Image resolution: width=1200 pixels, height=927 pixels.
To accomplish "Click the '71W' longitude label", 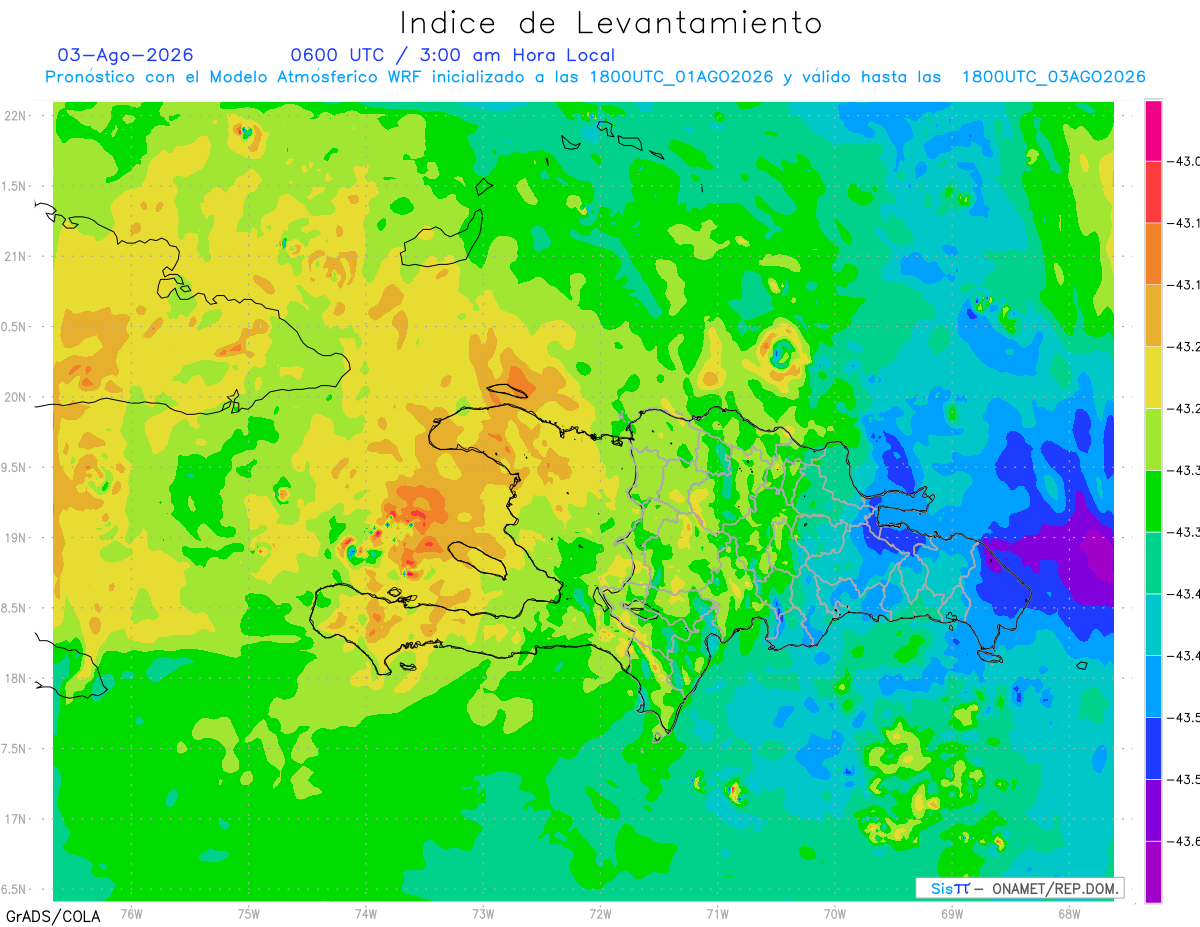I will (x=717, y=913).
